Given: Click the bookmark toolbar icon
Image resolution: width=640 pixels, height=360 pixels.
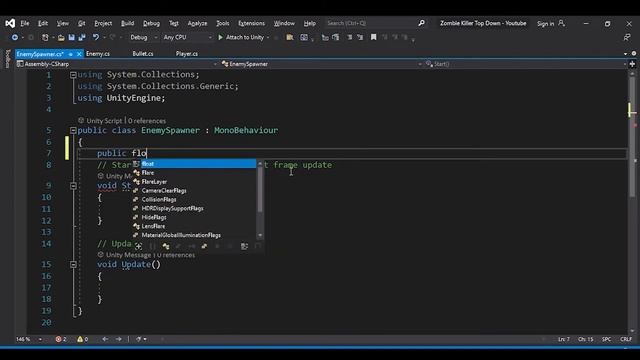Looking at the screenshot, I should 373,38.
